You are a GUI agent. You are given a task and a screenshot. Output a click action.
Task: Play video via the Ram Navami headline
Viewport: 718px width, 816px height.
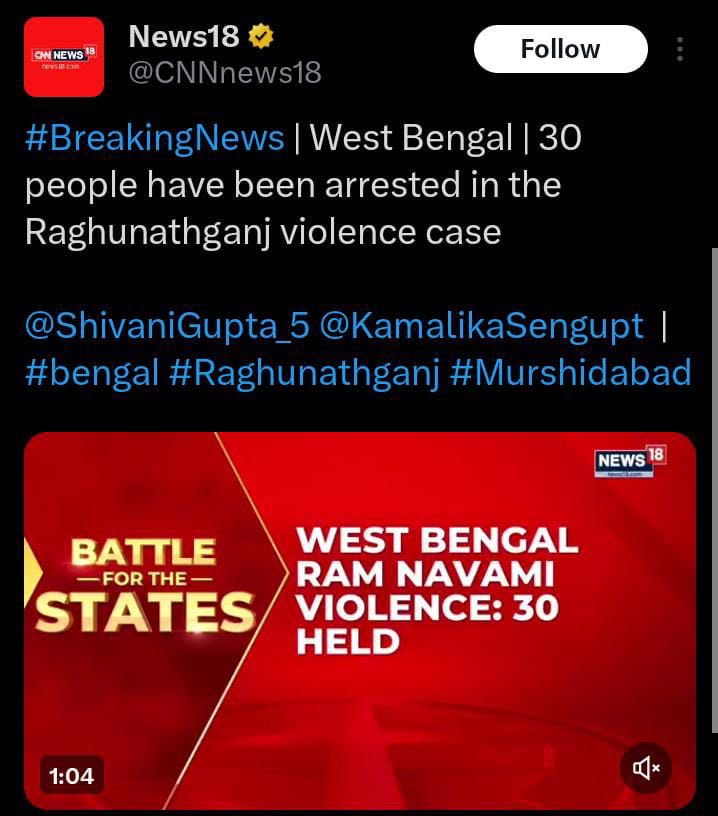(x=437, y=589)
